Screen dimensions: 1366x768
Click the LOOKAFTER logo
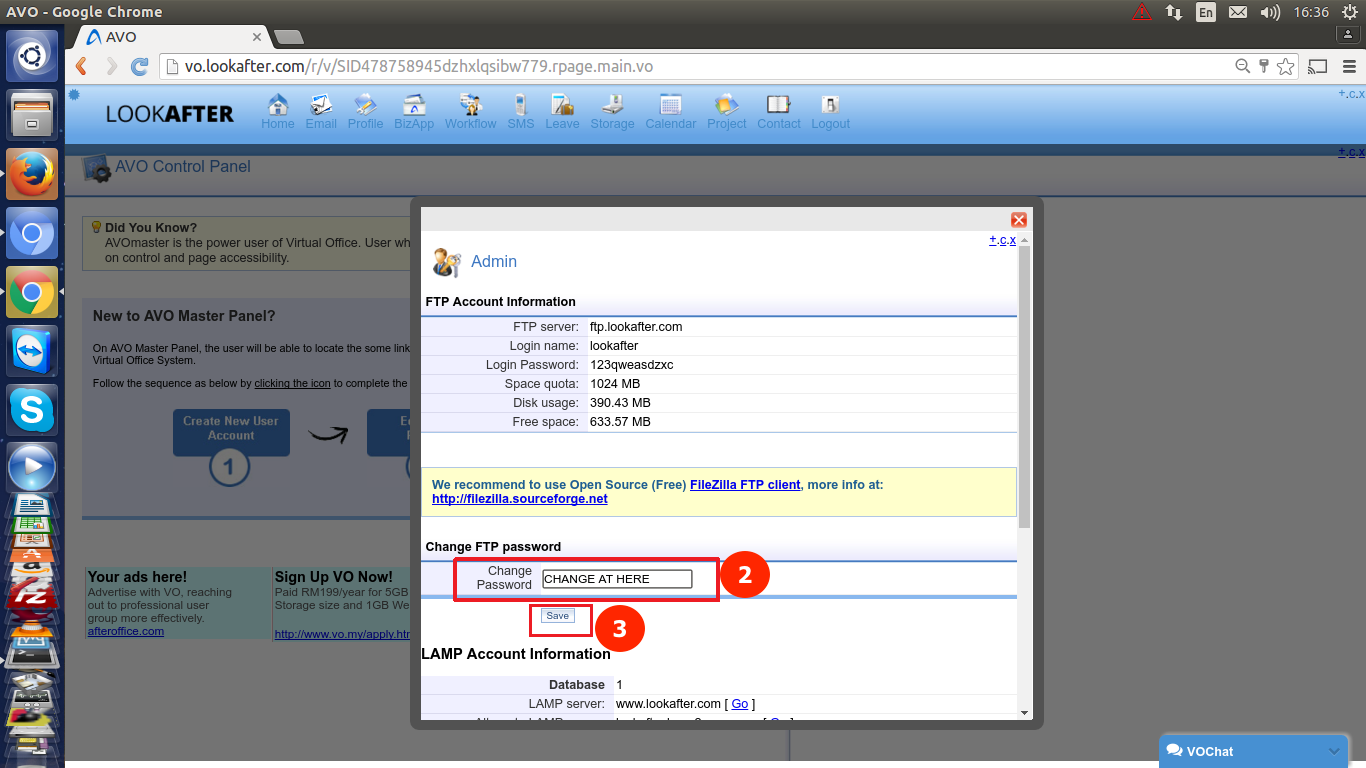[170, 114]
